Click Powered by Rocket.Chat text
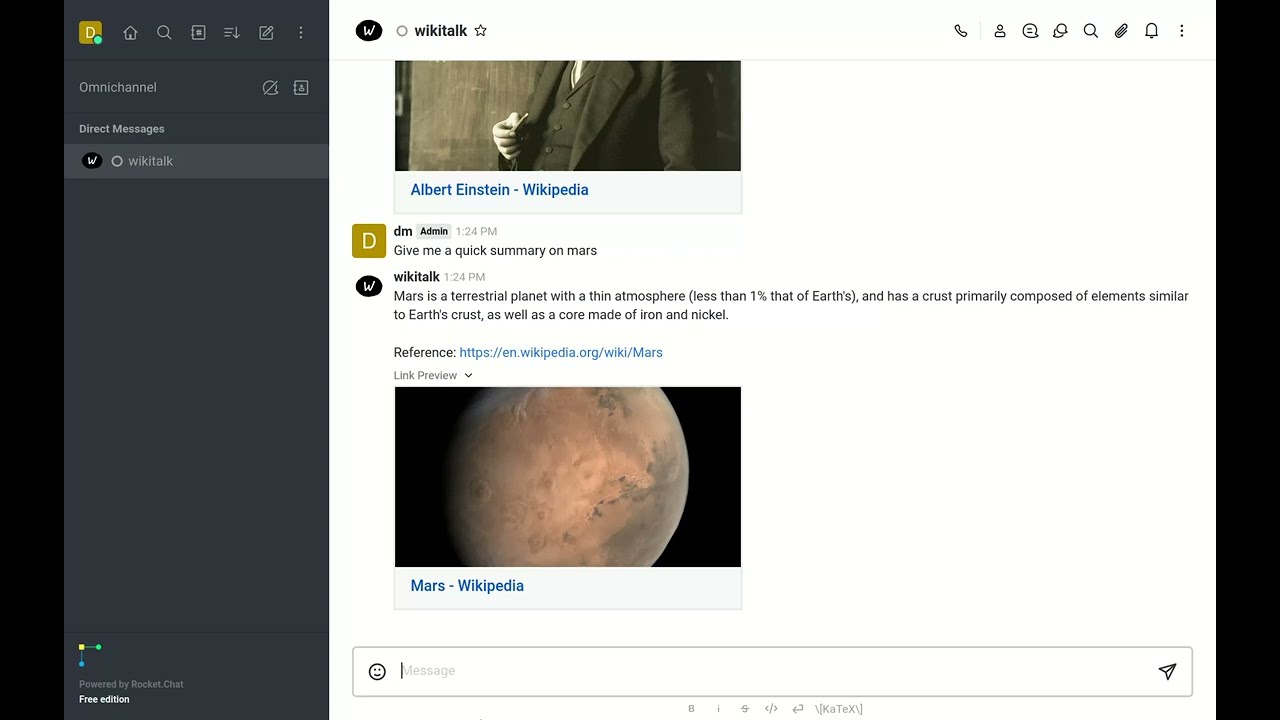 click(x=131, y=684)
